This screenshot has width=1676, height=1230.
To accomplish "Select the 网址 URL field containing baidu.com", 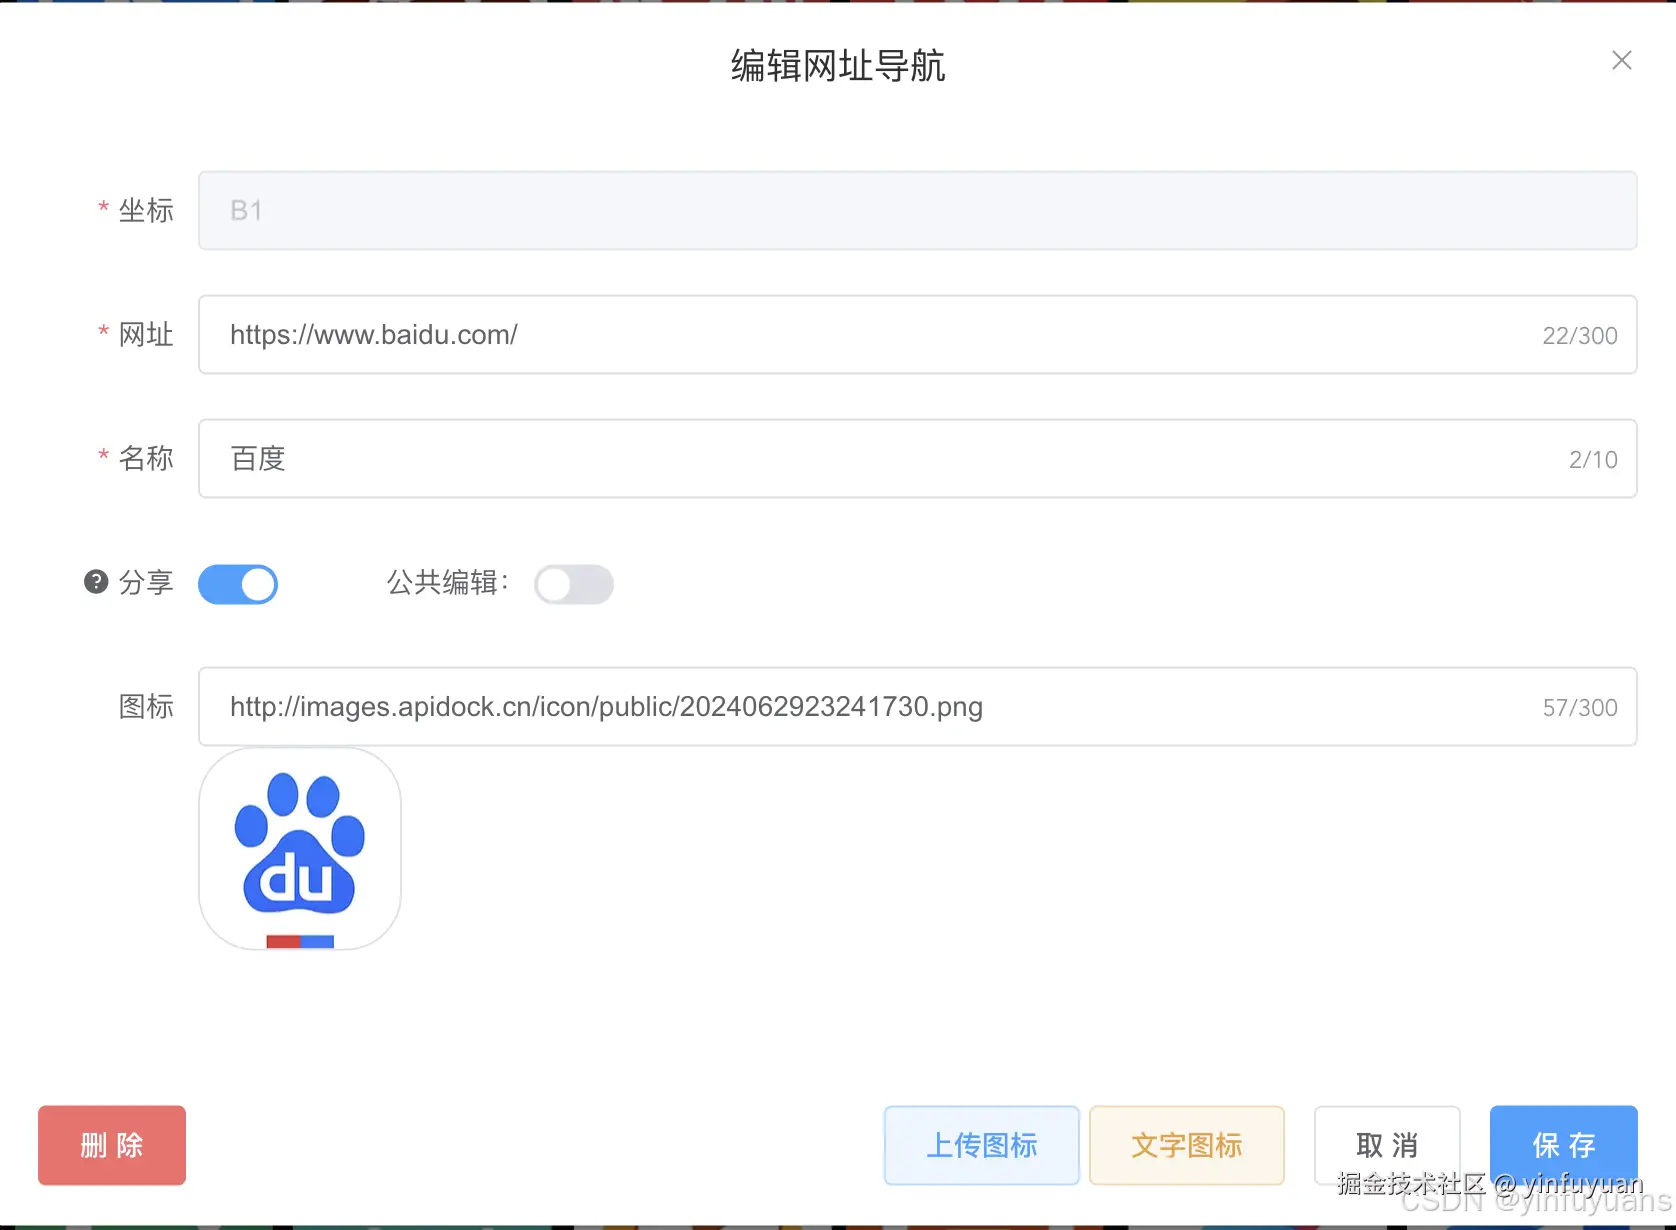I will tap(700, 334).
